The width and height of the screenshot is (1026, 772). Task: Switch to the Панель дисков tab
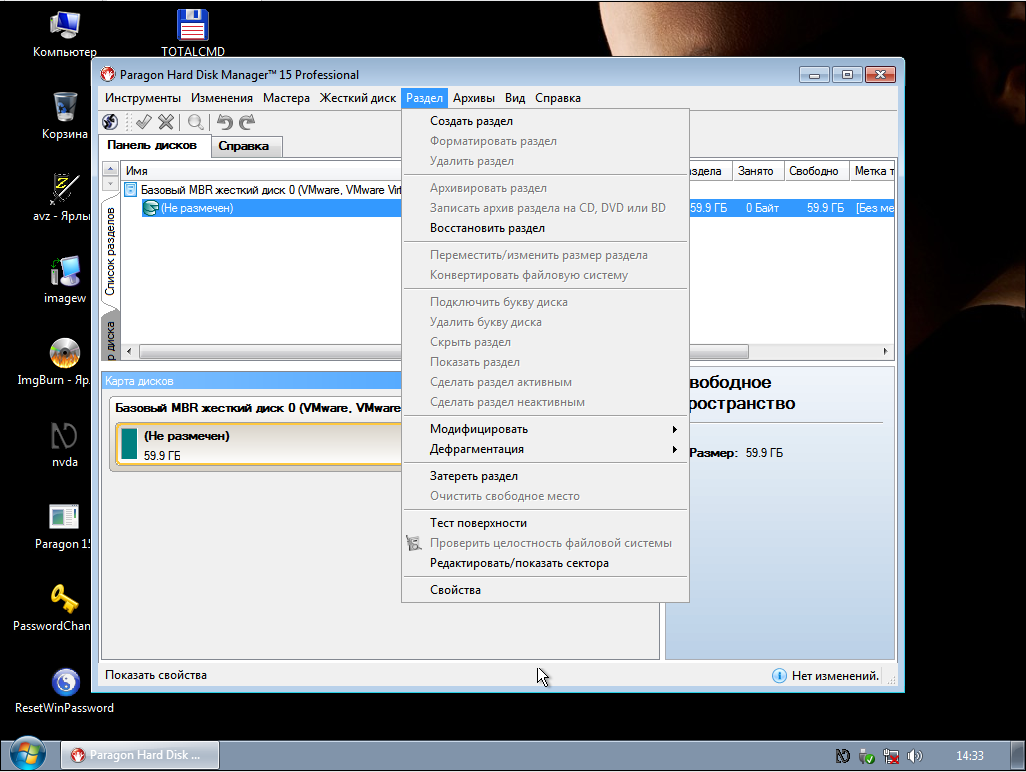click(x=155, y=145)
